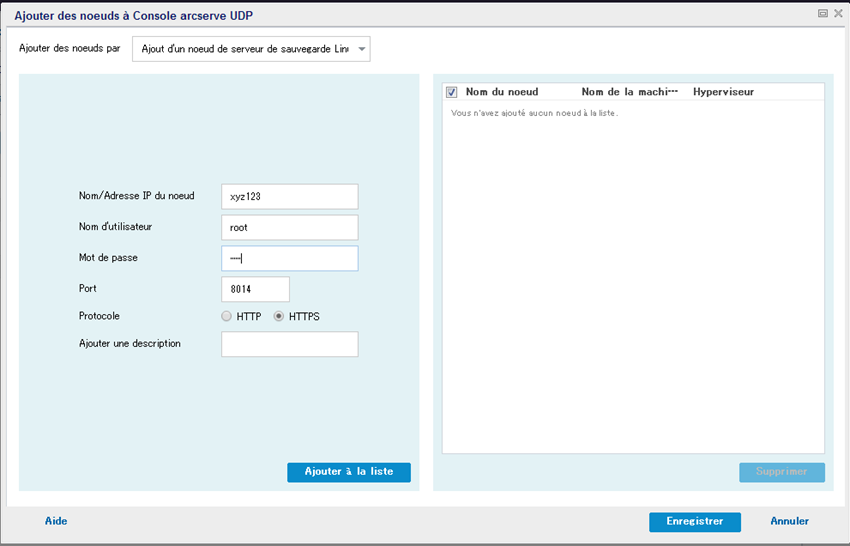Select the HTTPS protocol radio button

(x=279, y=316)
